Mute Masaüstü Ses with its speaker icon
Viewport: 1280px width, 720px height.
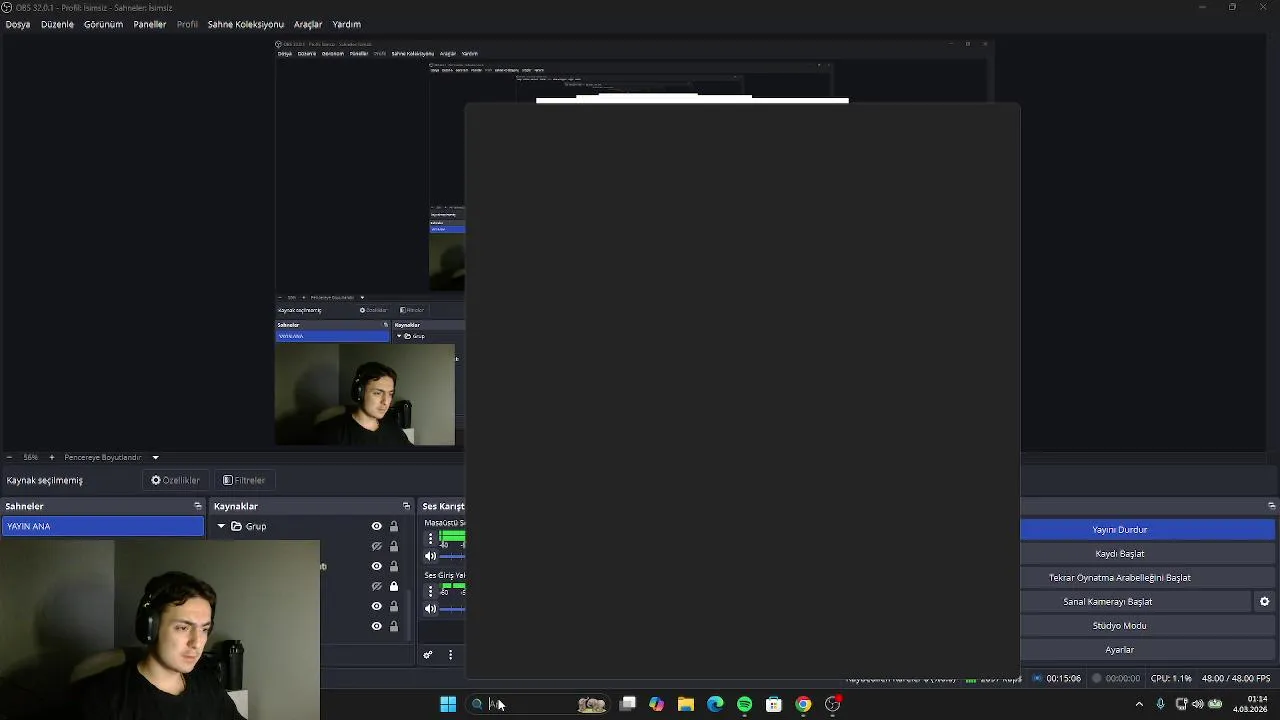click(431, 556)
